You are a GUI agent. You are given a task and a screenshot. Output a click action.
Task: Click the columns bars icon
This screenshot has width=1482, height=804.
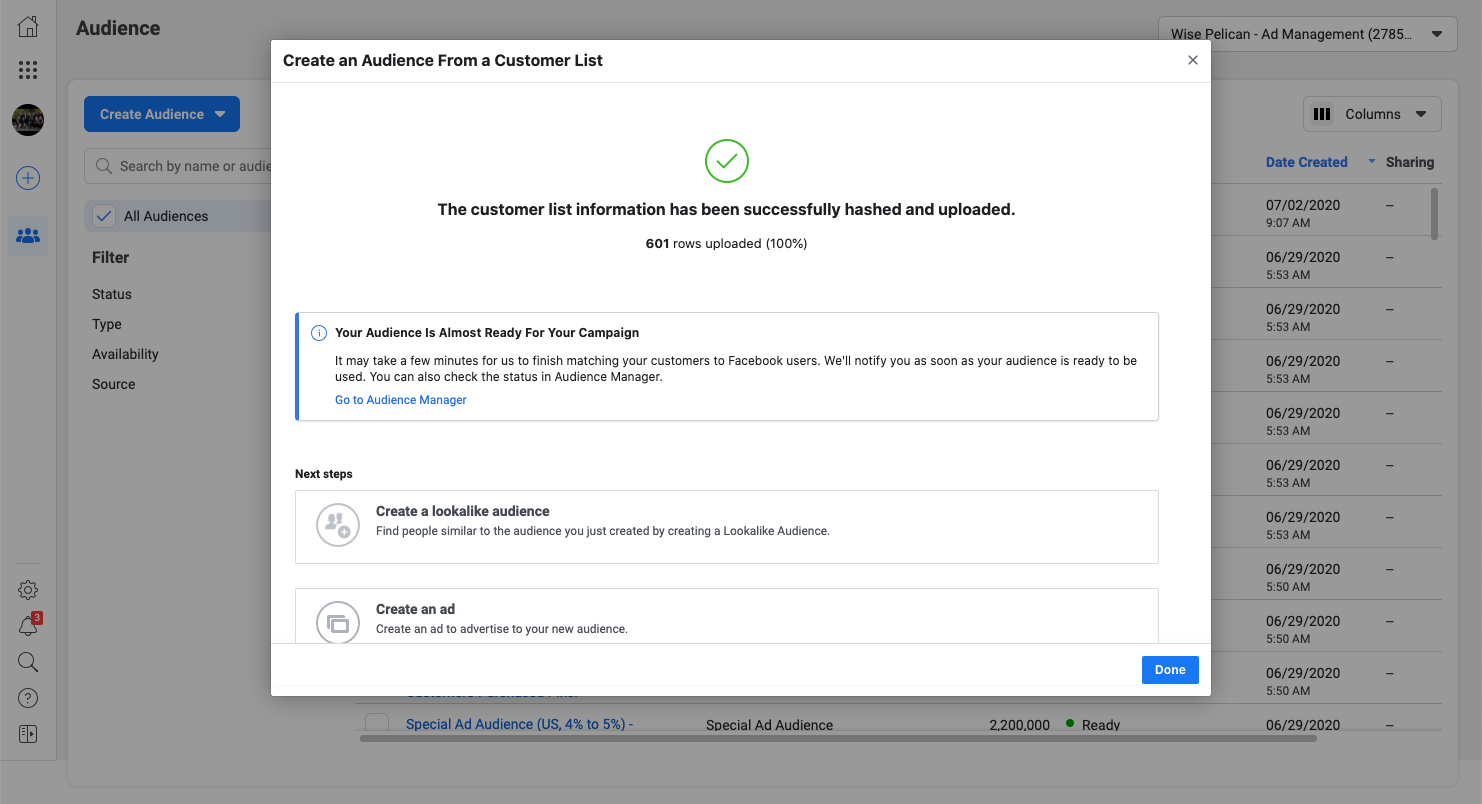(1322, 114)
